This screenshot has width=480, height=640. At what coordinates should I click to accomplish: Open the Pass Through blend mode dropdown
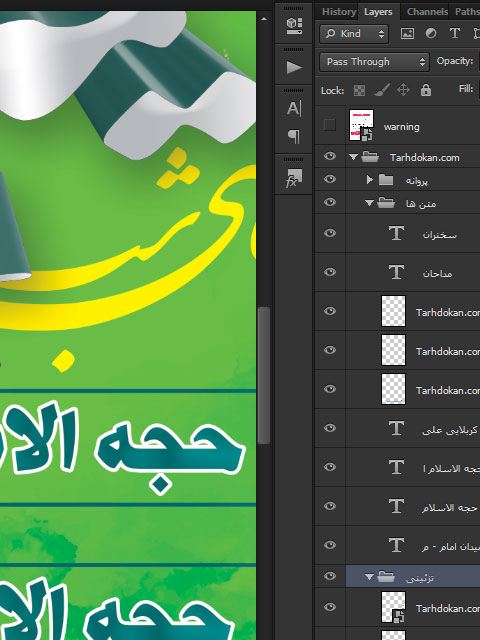[374, 62]
